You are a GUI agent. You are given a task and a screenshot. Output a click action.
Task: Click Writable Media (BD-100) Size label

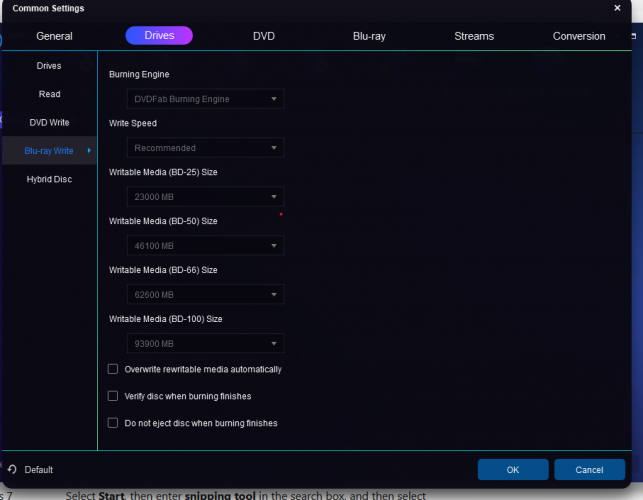(166, 319)
